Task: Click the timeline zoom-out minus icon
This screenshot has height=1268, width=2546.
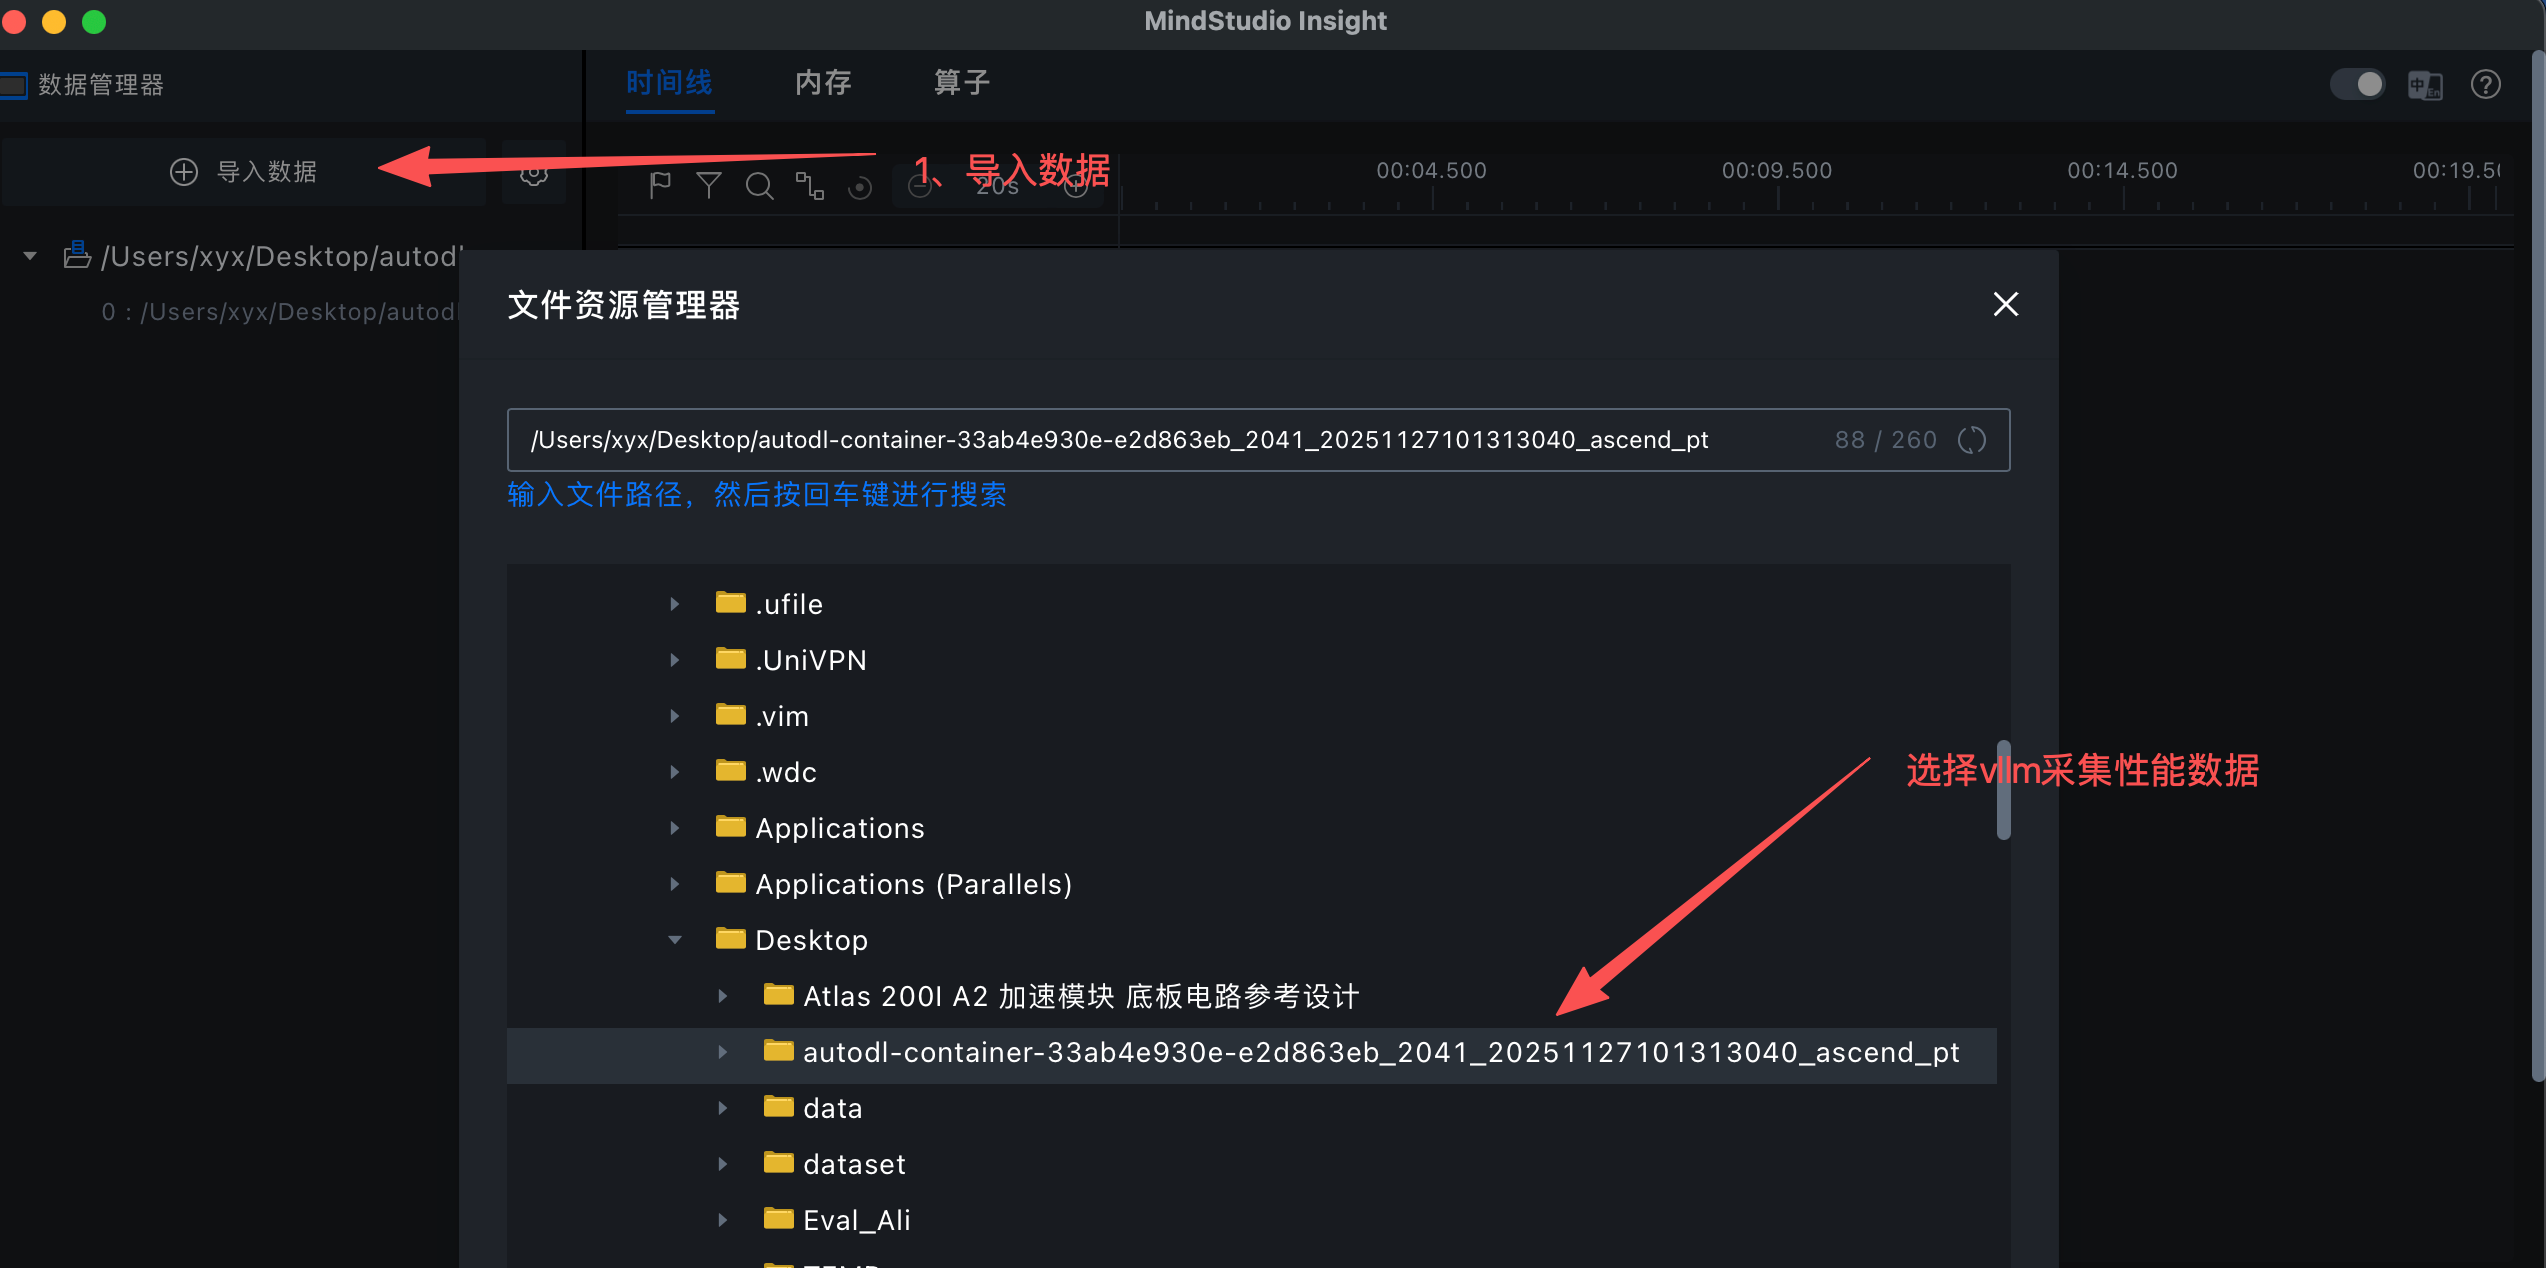Action: coord(920,186)
